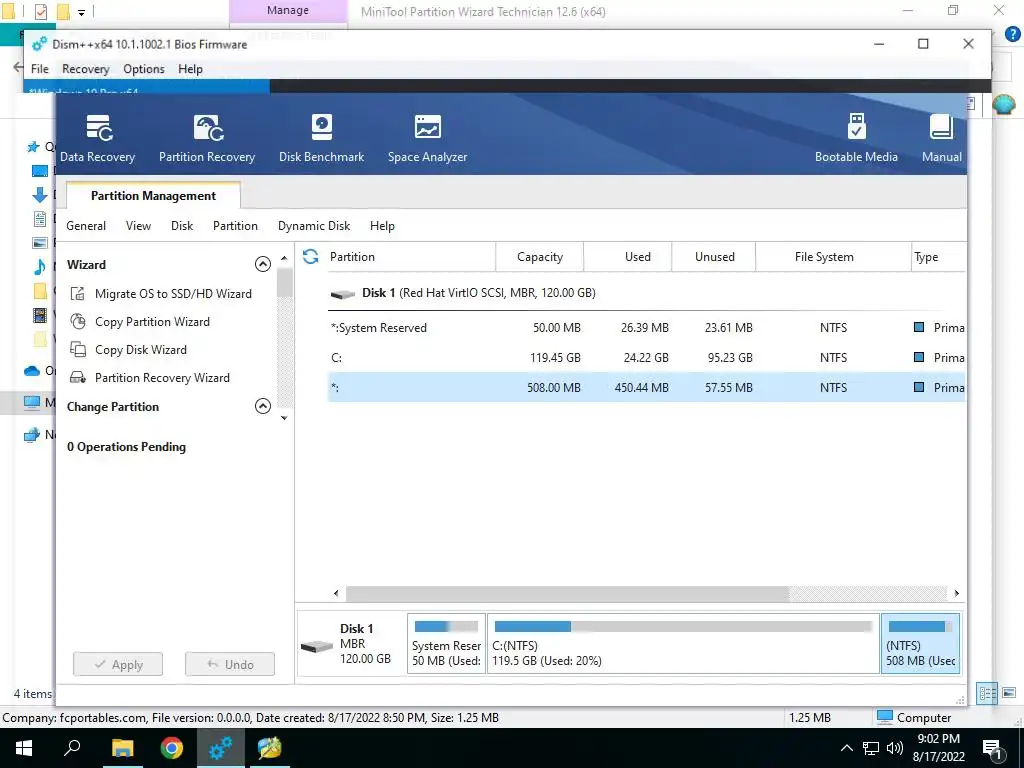
Task: Open the Manual
Action: 941,138
